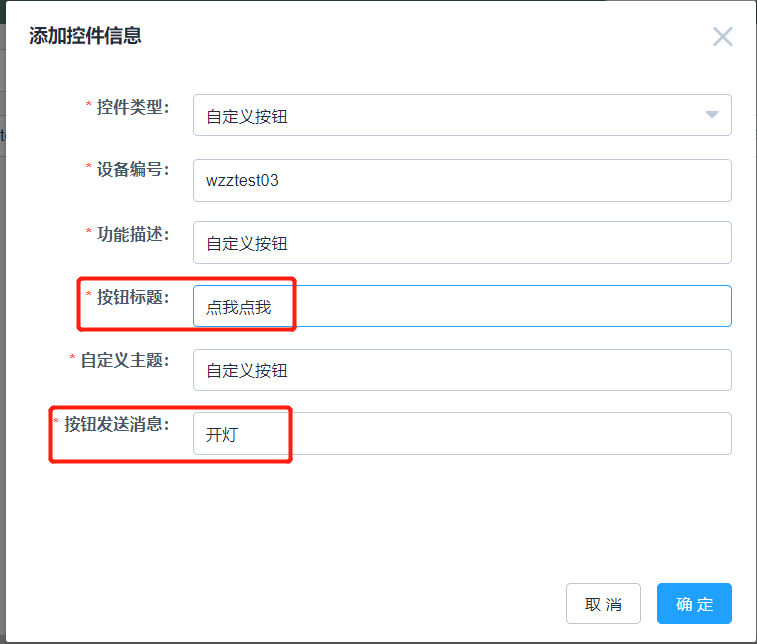The width and height of the screenshot is (757, 644).
Task: Focus the 设备编号 field containing wzztest03
Action: pyautogui.click(x=462, y=181)
